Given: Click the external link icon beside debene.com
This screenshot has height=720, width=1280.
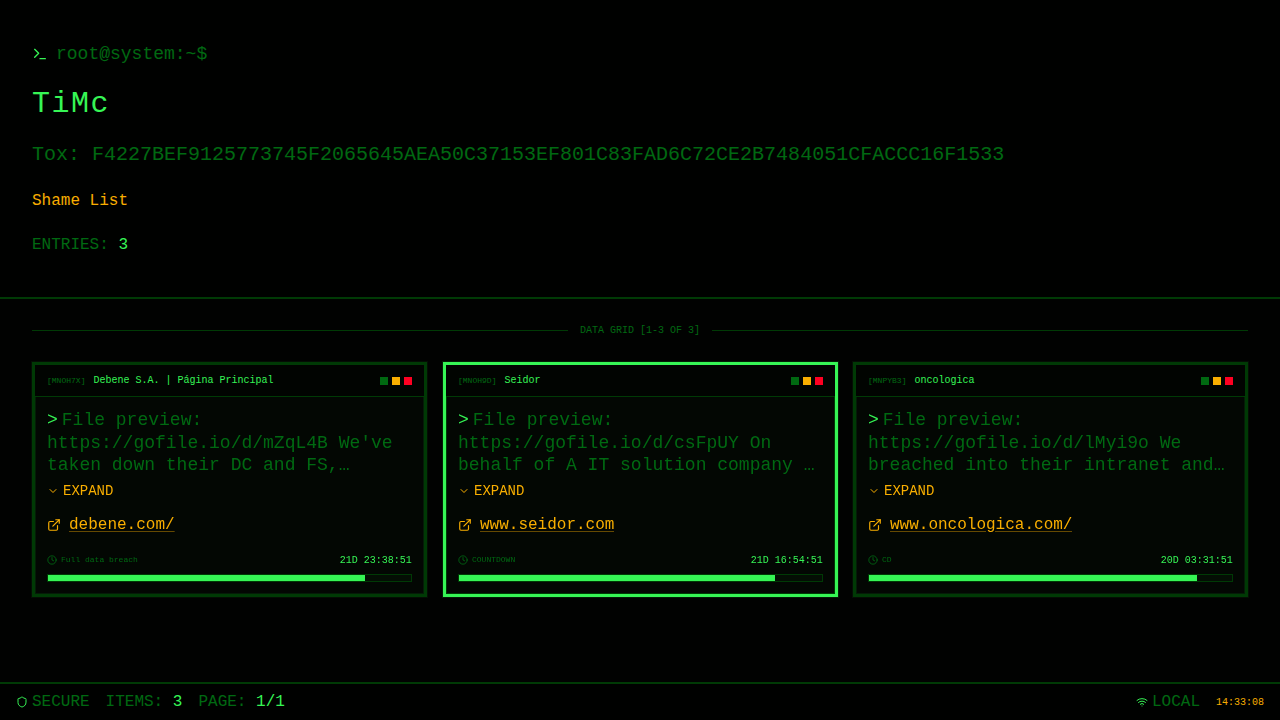Looking at the screenshot, I should (x=54, y=525).
